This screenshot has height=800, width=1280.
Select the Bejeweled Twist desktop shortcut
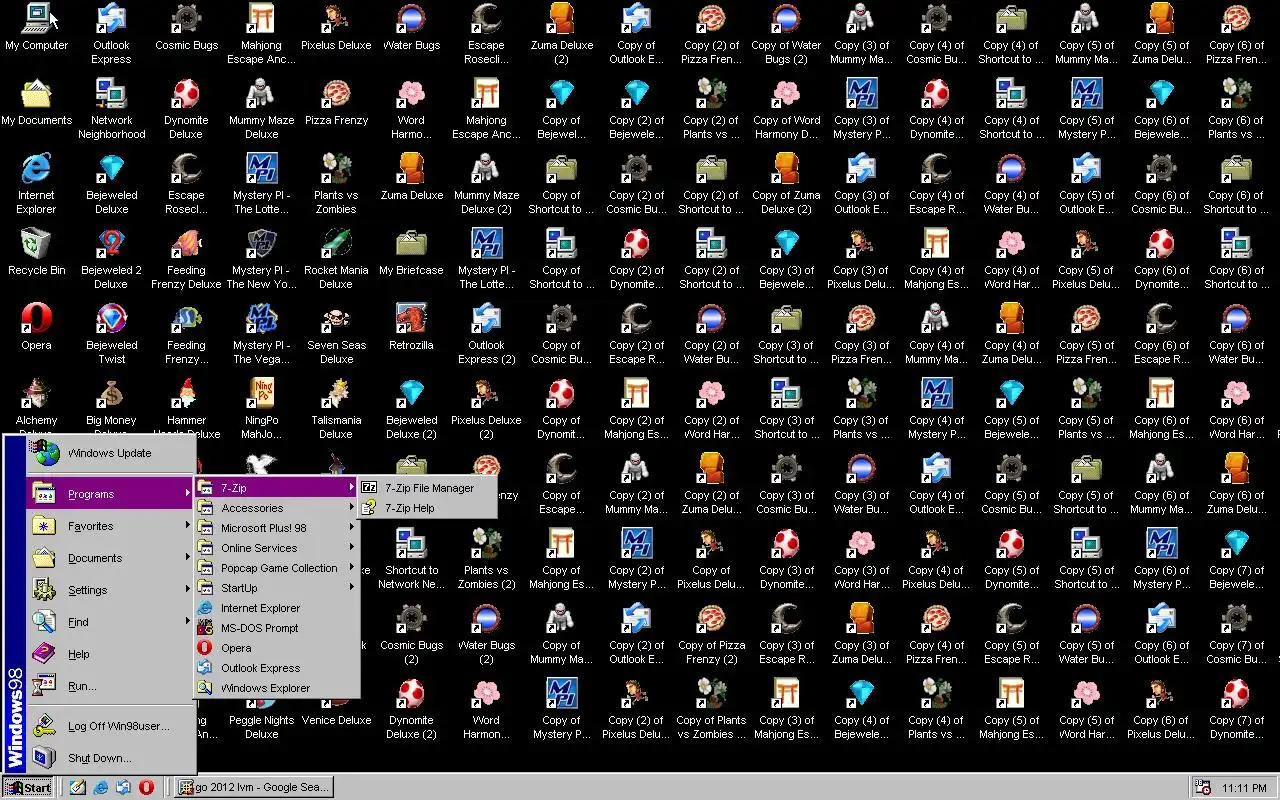tap(111, 334)
